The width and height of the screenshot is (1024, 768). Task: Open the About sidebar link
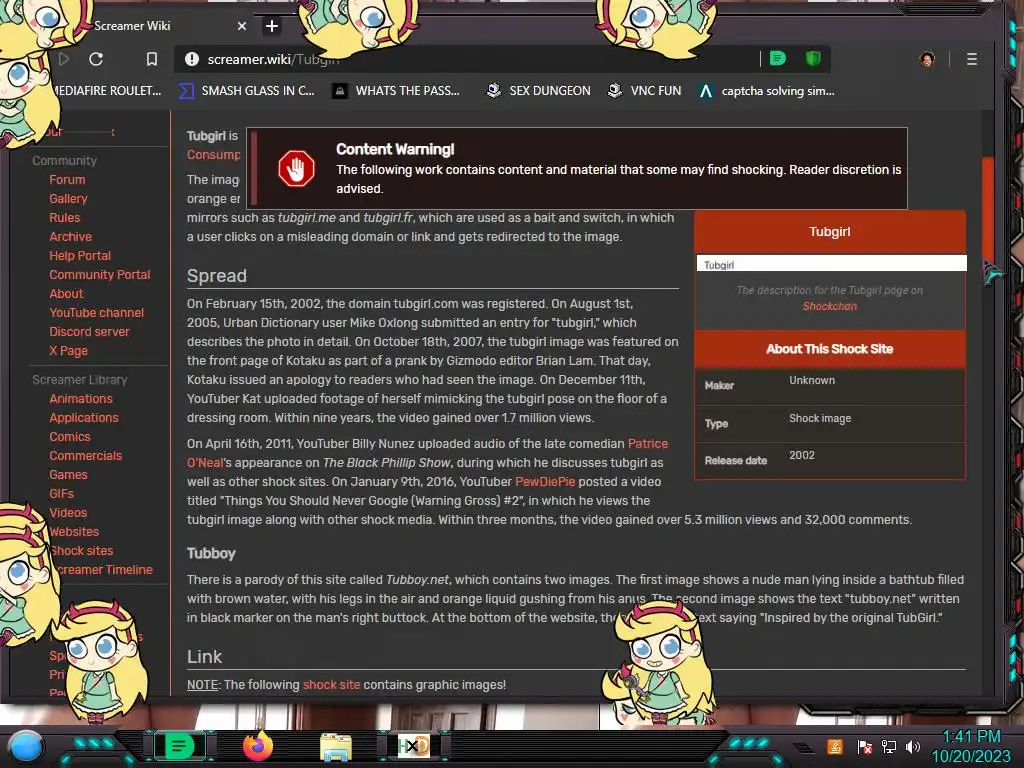[66, 293]
